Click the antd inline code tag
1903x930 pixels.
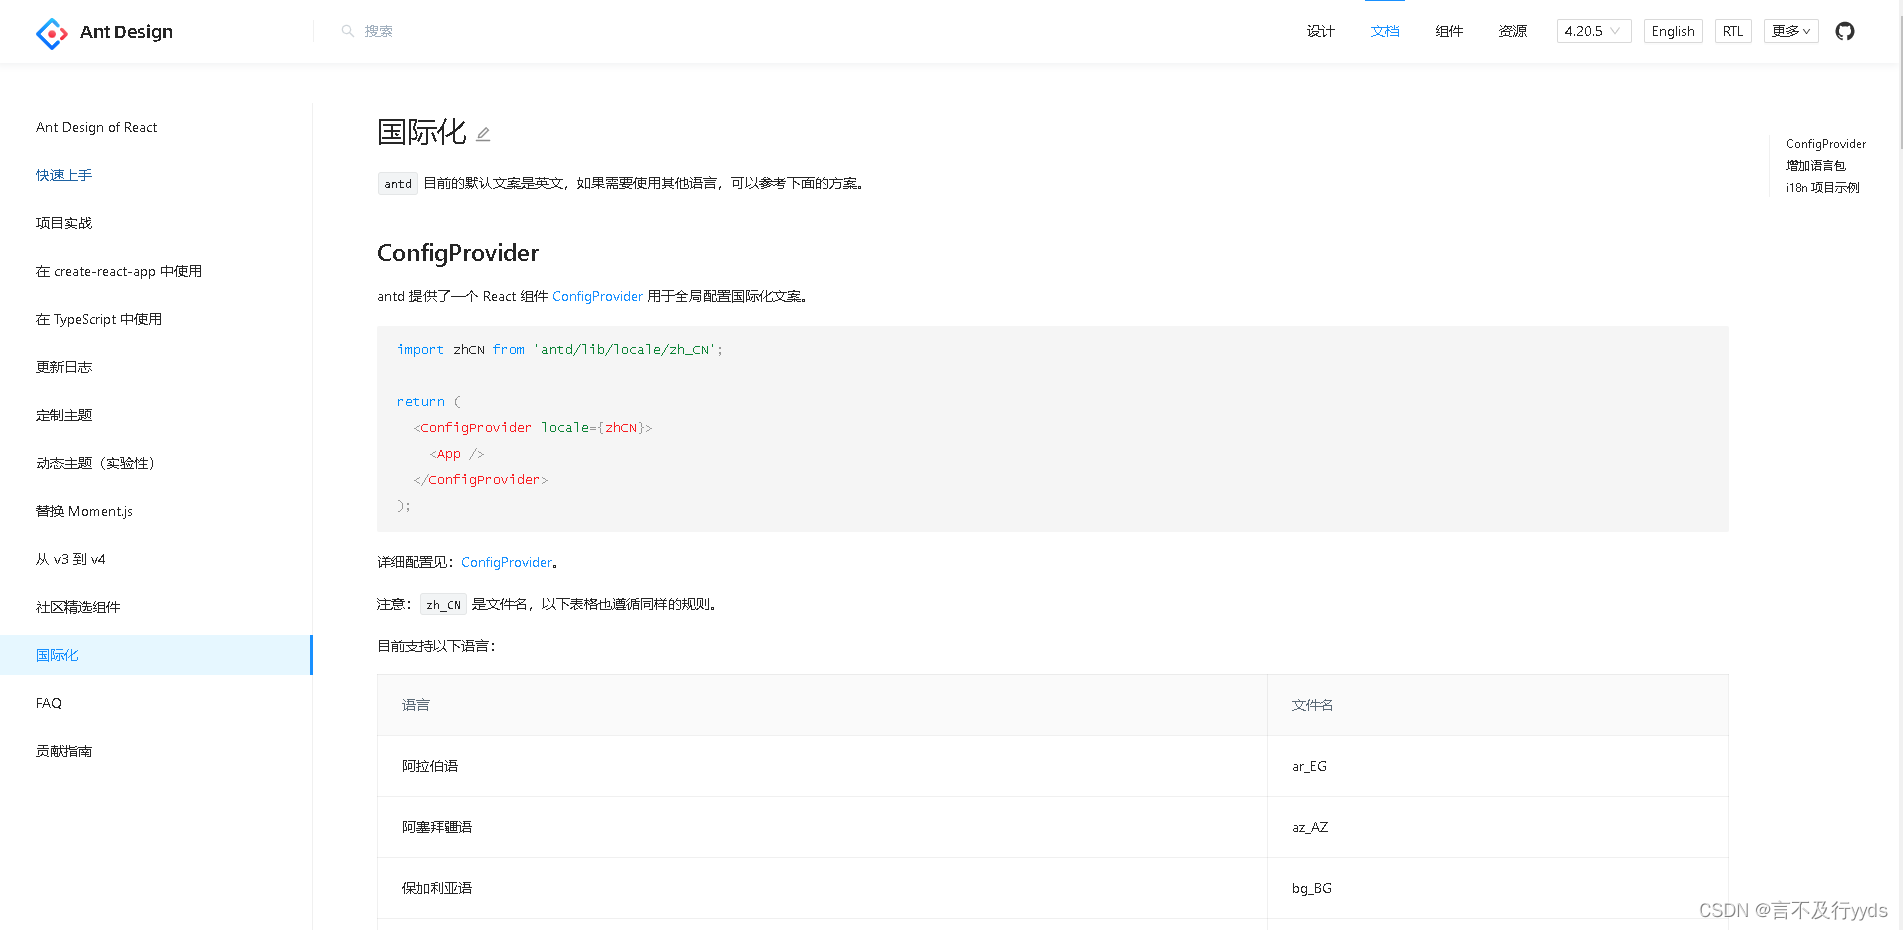(x=398, y=183)
